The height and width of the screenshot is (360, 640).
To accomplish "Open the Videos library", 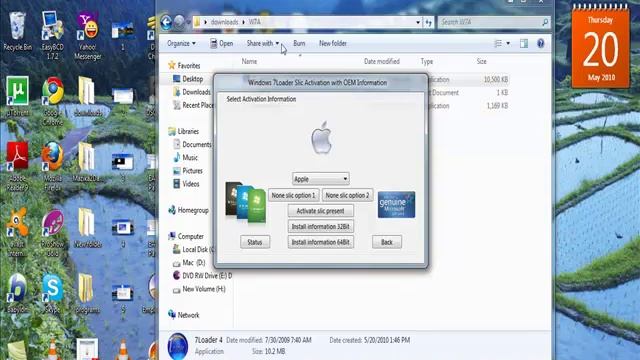I will point(186,184).
